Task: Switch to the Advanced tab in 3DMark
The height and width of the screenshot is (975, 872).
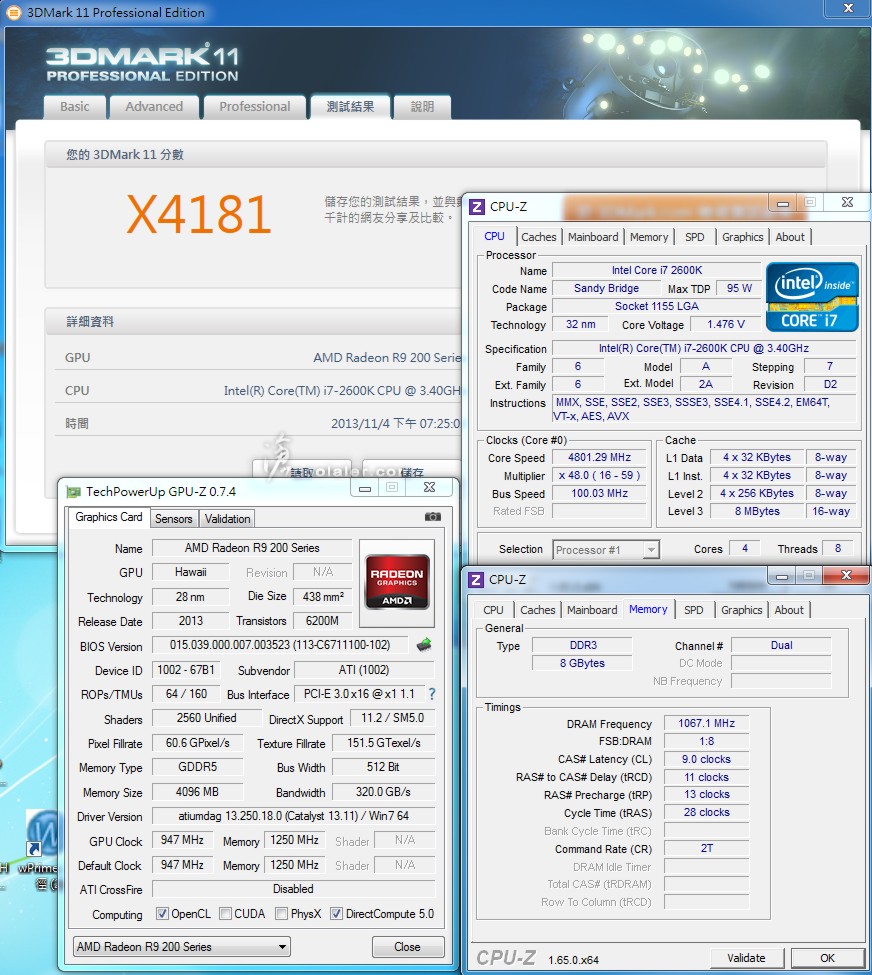Action: coord(154,107)
